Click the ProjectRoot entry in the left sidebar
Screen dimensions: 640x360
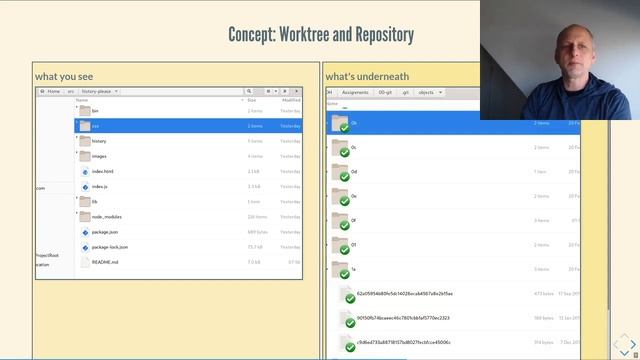(x=48, y=255)
